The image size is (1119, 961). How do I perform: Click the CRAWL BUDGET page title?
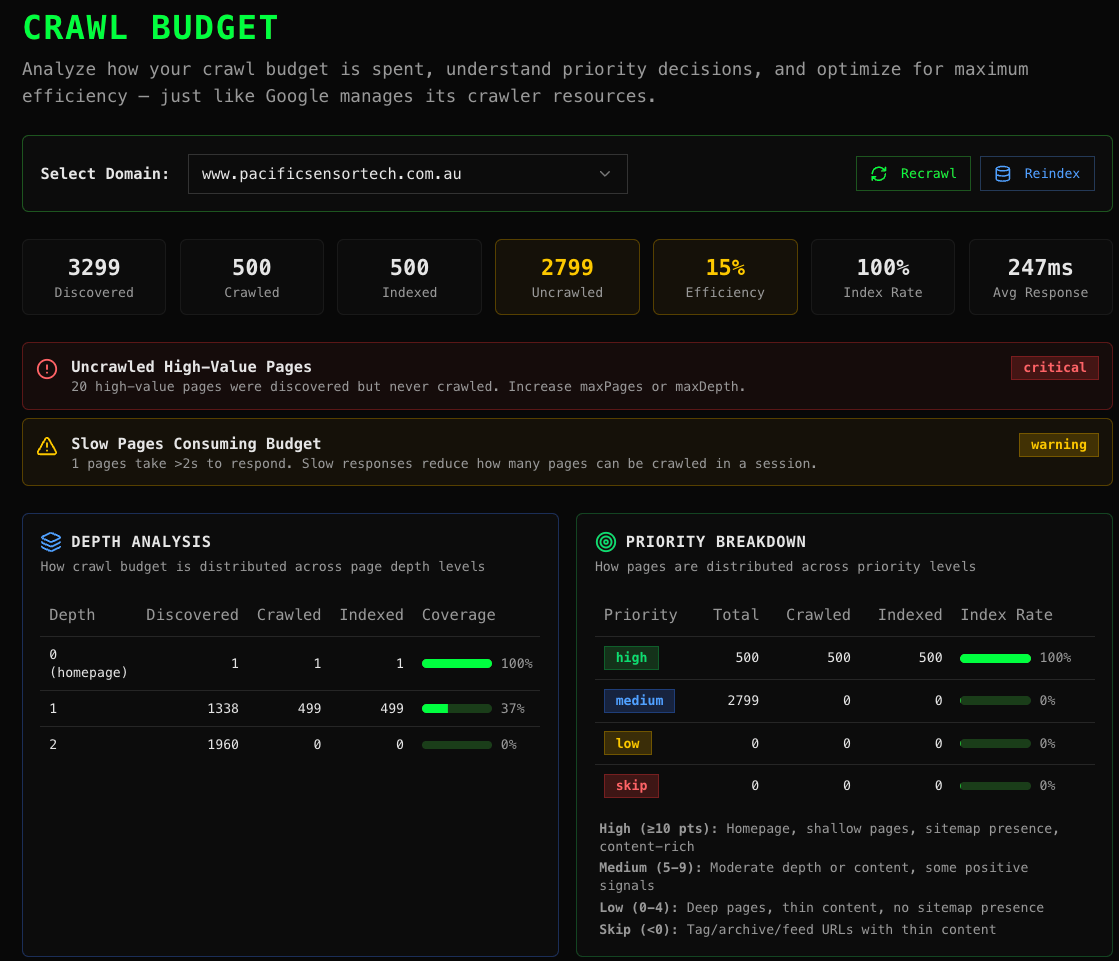[x=151, y=29]
